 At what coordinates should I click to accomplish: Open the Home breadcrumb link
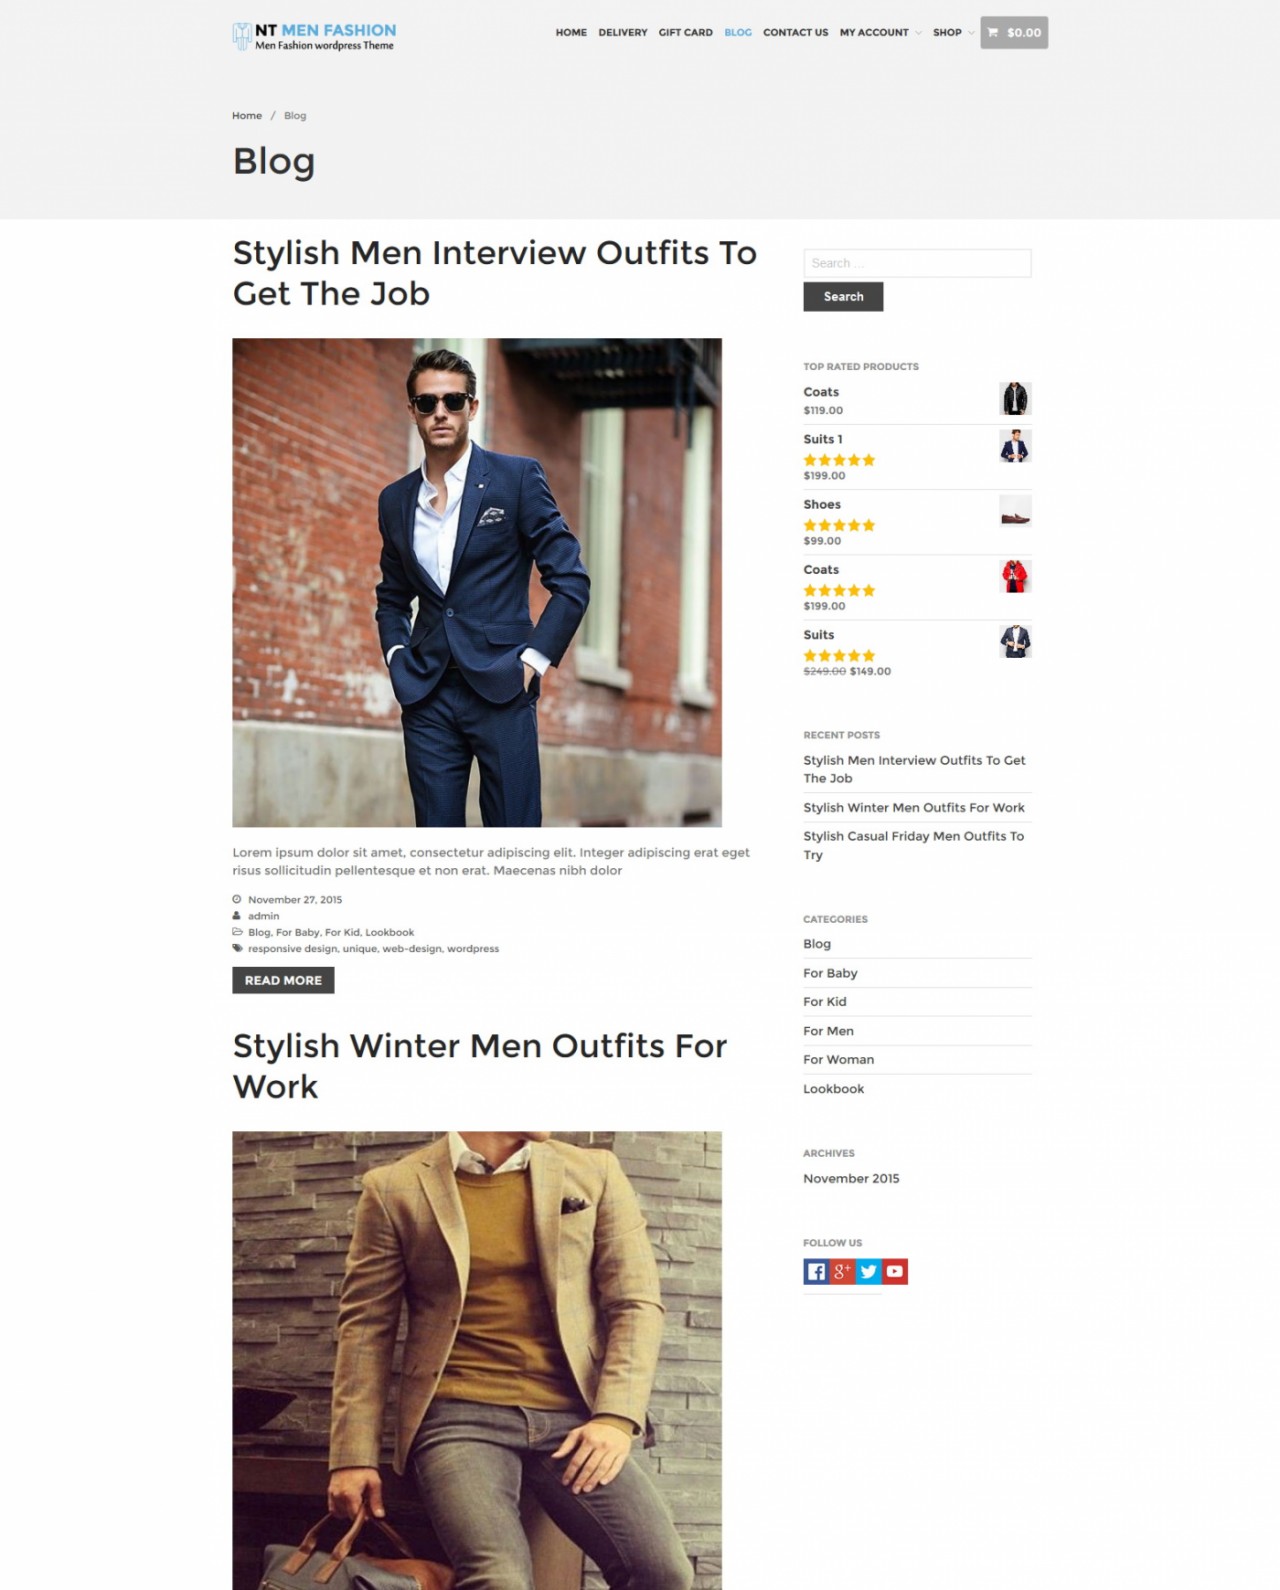(247, 116)
